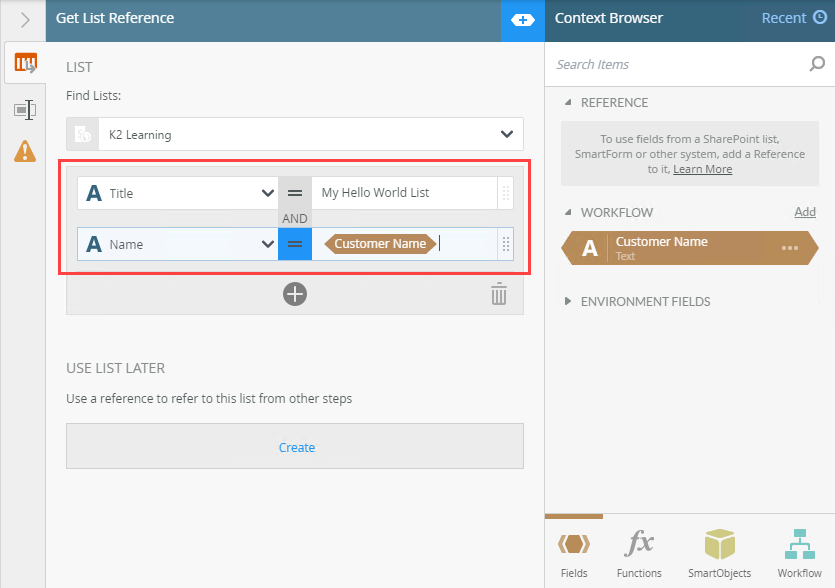Collapse panel with the chevron arrow
Viewport: 835px width, 588px height.
click(x=24, y=19)
